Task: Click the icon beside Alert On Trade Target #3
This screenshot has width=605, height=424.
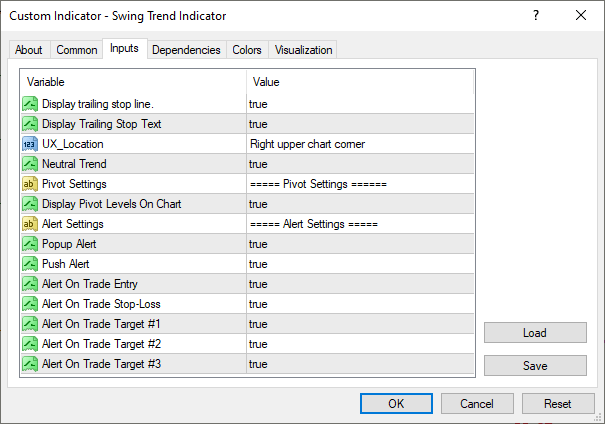Action: pos(30,364)
